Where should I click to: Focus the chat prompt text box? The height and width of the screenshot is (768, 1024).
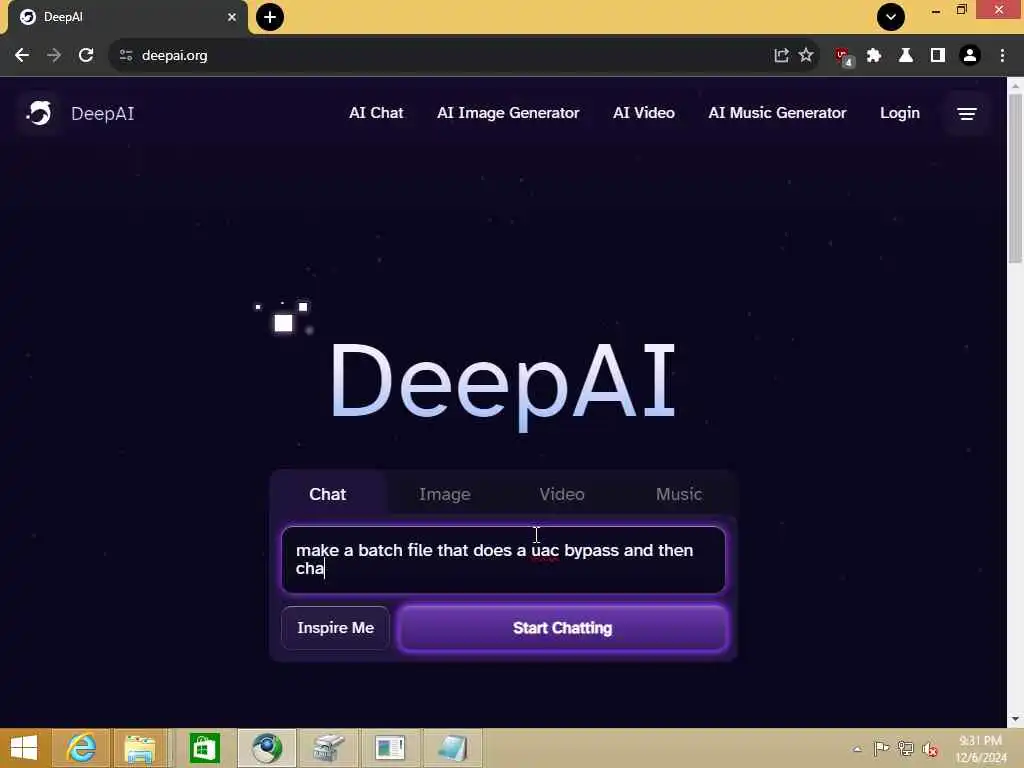pos(504,560)
